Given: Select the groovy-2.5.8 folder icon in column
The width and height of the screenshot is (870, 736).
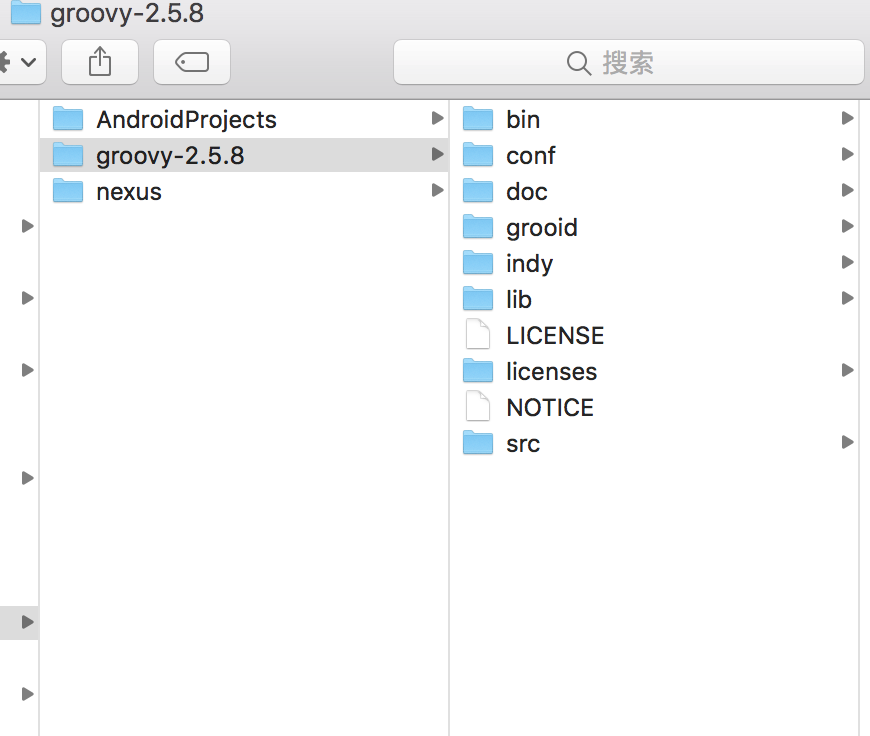Looking at the screenshot, I should [x=68, y=155].
